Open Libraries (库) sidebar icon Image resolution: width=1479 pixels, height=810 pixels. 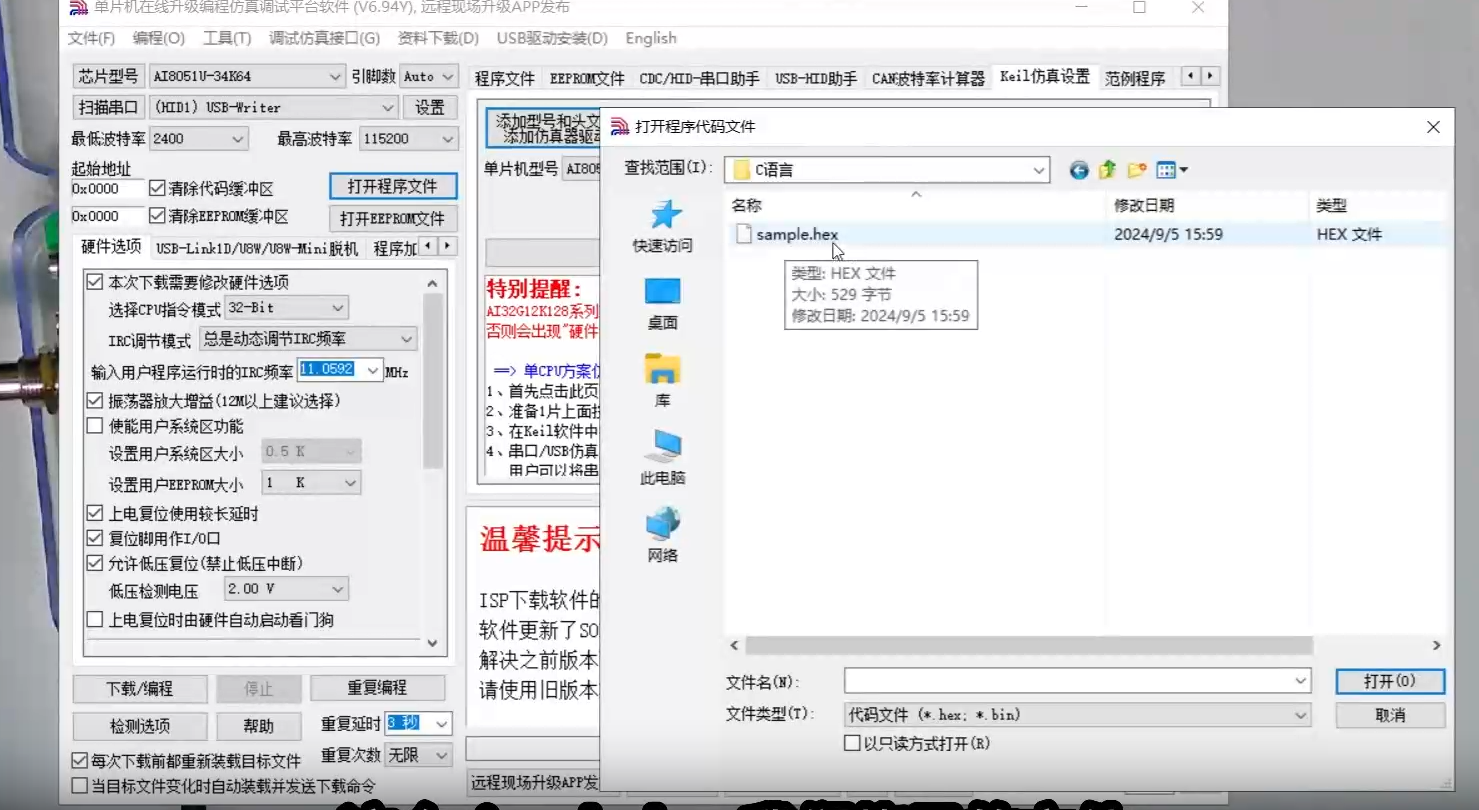click(662, 369)
